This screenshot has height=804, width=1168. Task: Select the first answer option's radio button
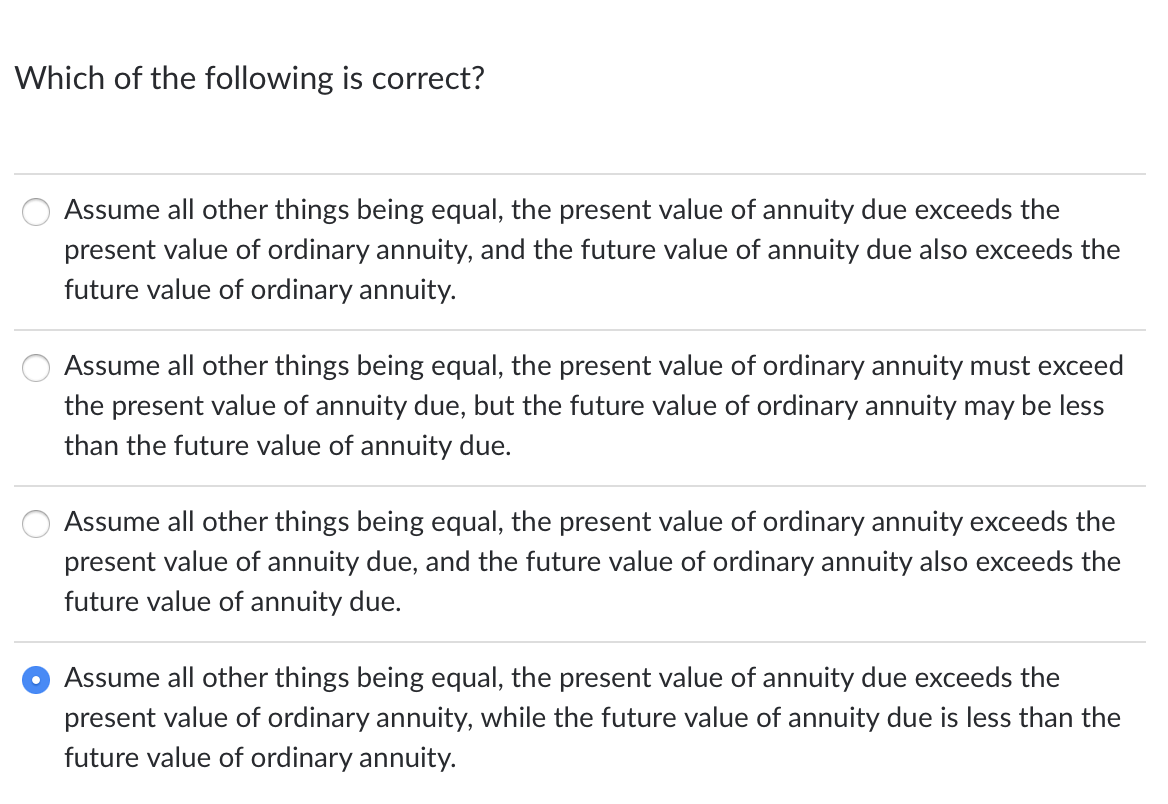(36, 212)
